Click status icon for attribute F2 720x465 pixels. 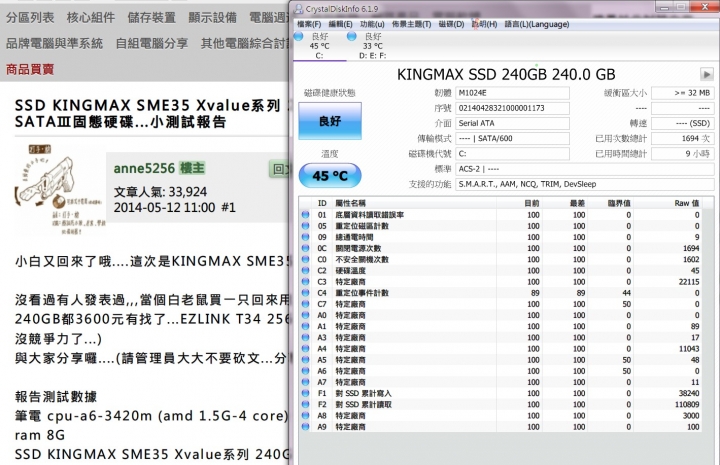[x=305, y=404]
